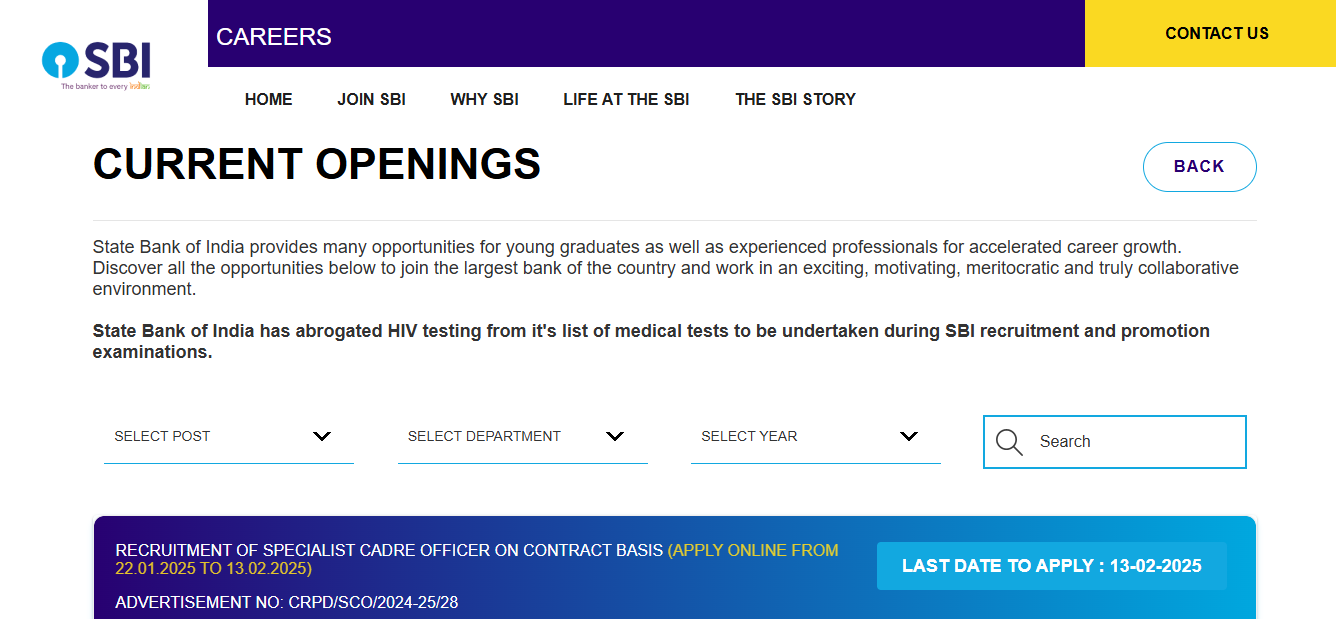Click the LAST DATE TO APPLY badge
The image size is (1336, 619).
click(x=1051, y=566)
